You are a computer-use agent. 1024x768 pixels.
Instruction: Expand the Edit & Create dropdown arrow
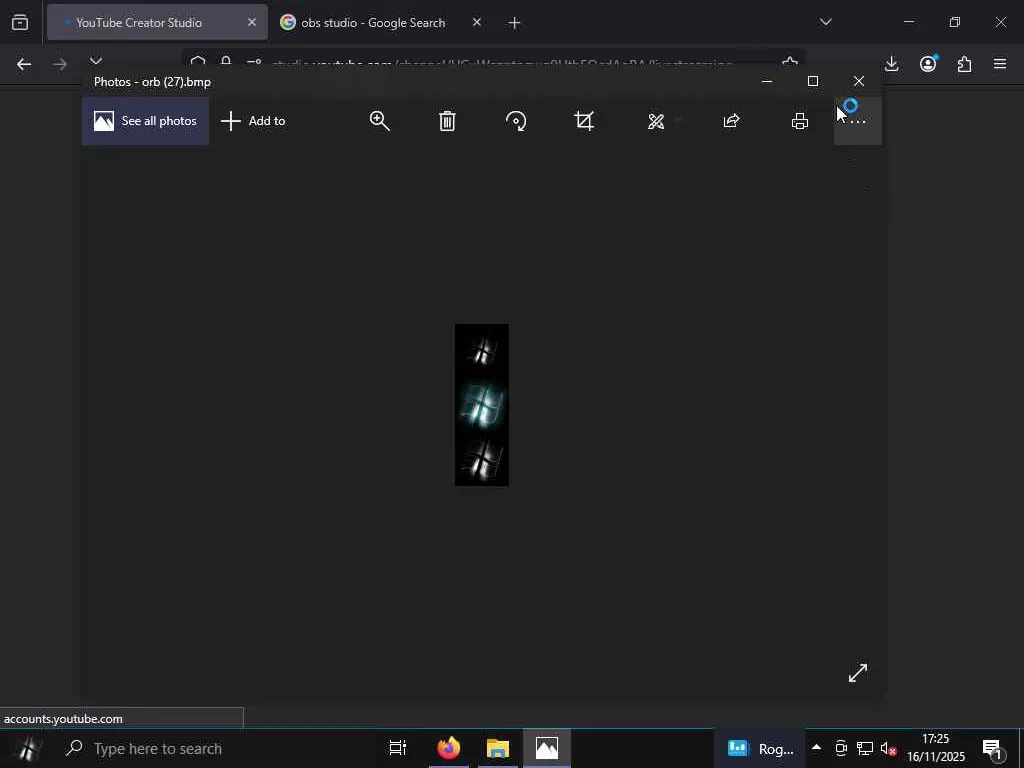(x=678, y=120)
